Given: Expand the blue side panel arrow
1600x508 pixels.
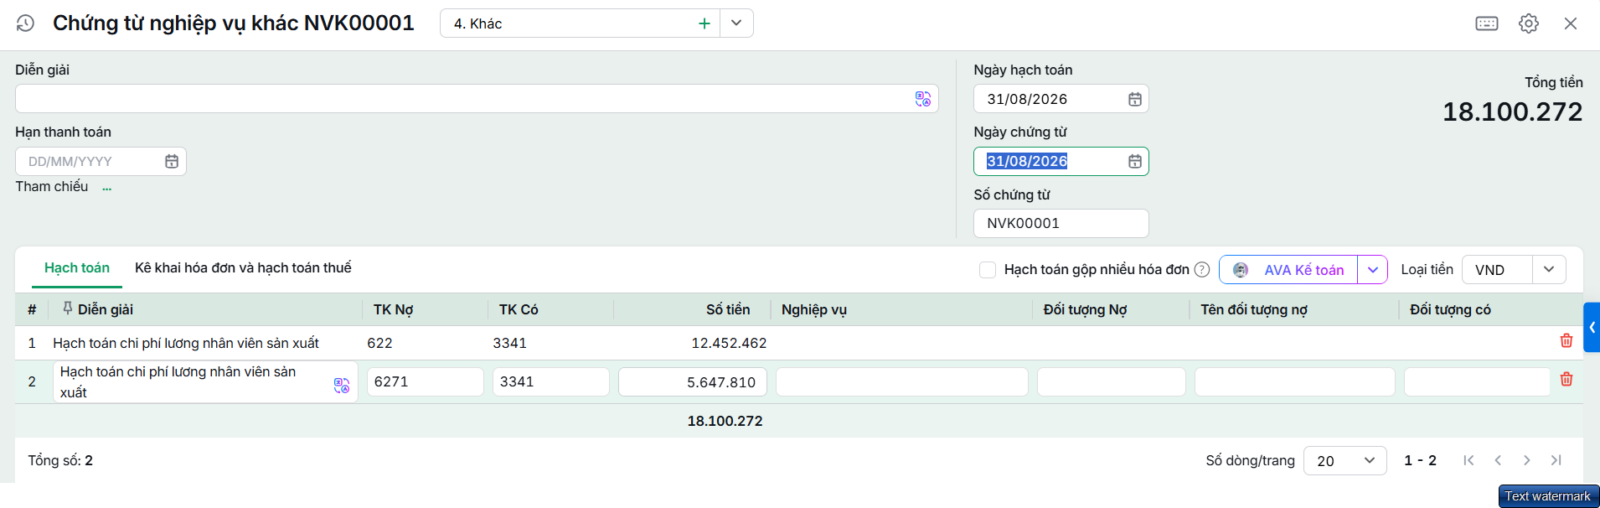Looking at the screenshot, I should click(x=1591, y=327).
